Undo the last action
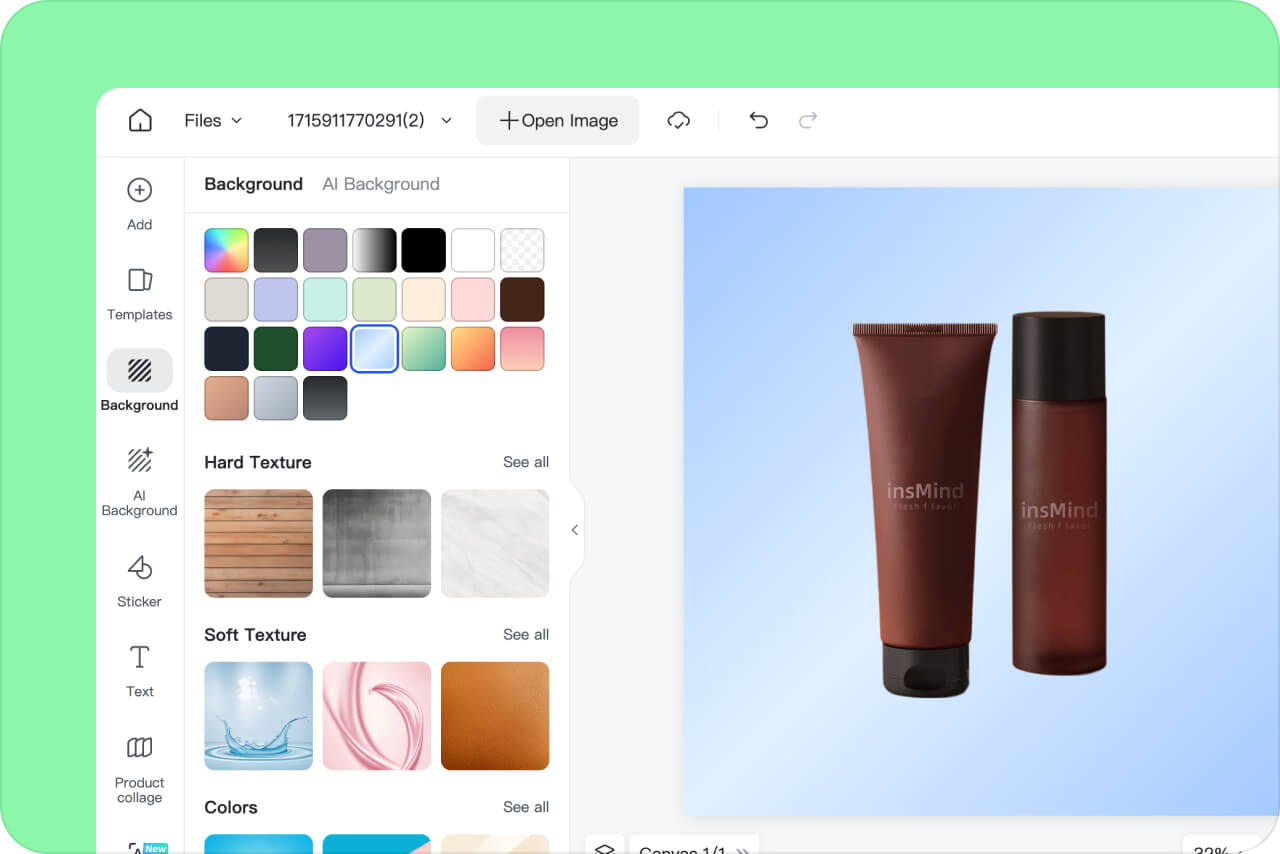Screen dimensions: 1280x854 click(x=759, y=120)
